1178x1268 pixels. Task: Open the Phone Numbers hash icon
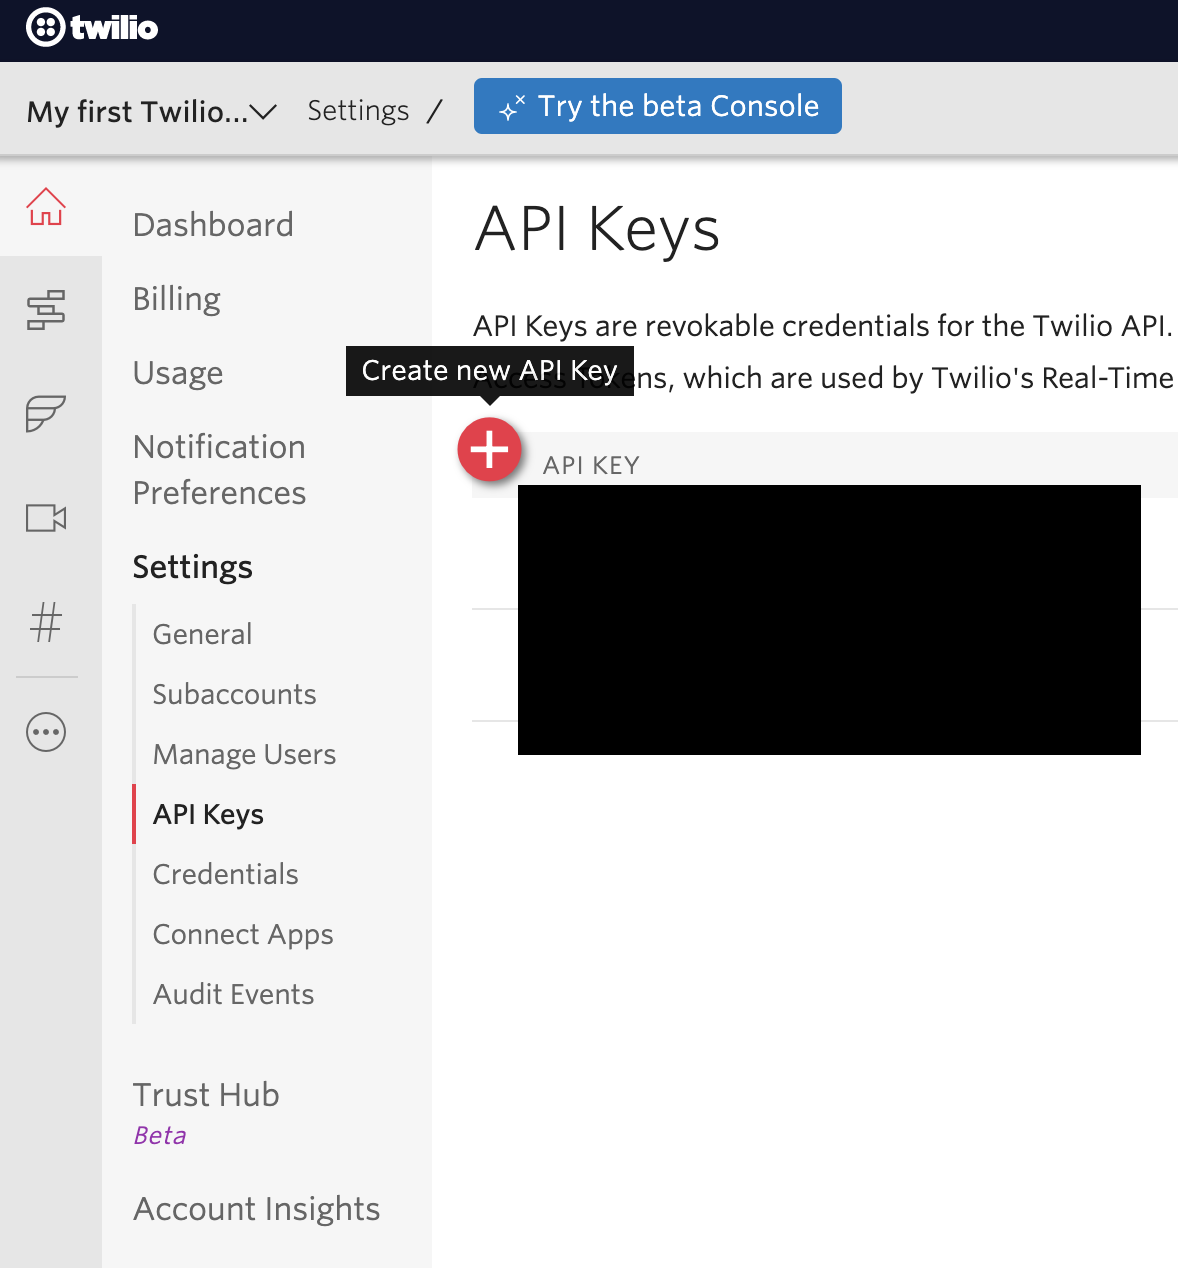pos(46,622)
